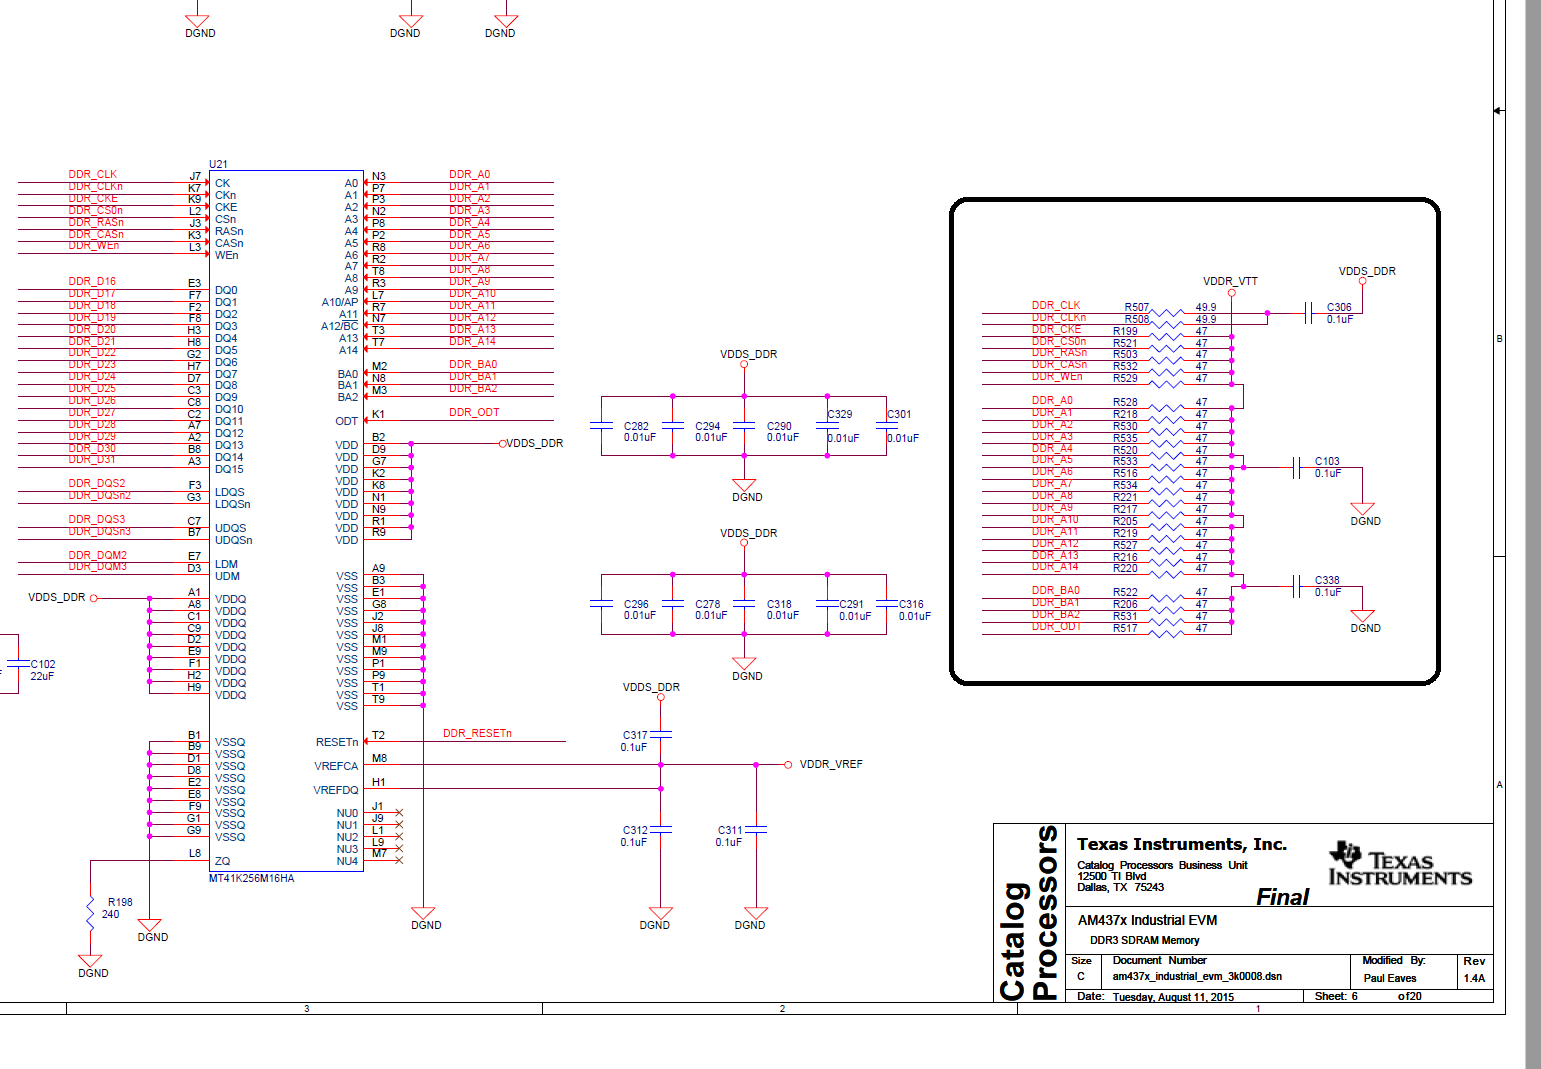Click the Paul Eaves name
The width and height of the screenshot is (1541, 1069).
(1390, 978)
